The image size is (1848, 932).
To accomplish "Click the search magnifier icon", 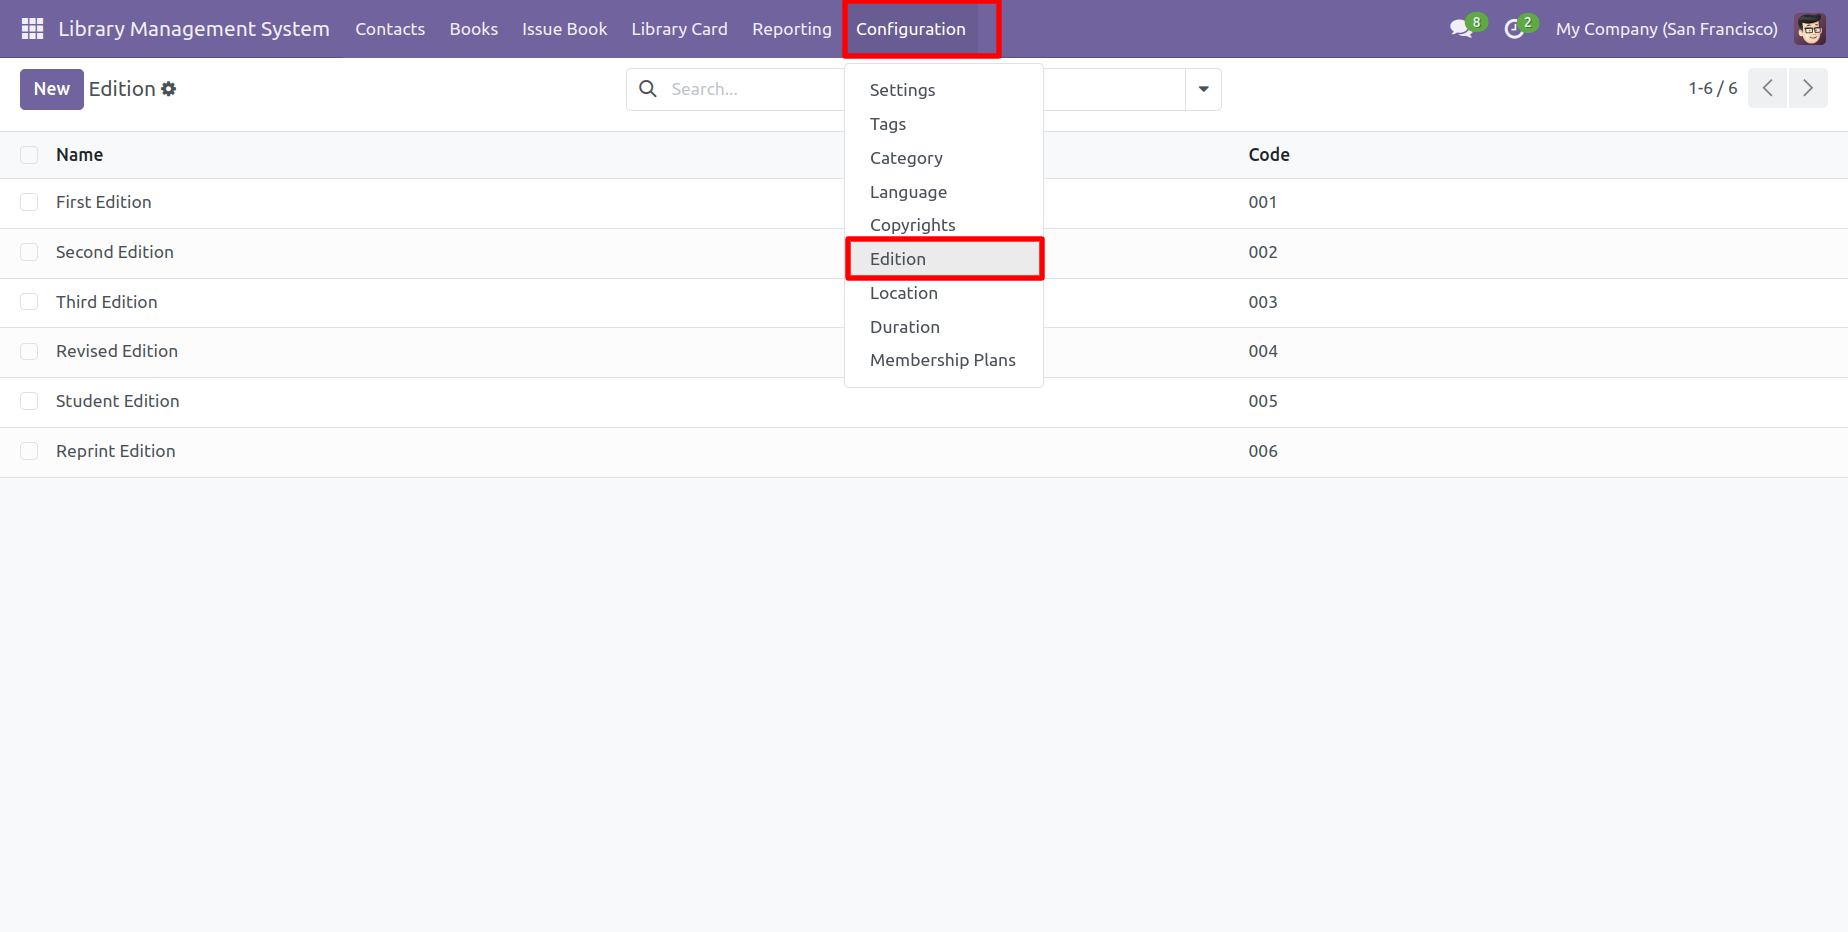I will click(648, 89).
